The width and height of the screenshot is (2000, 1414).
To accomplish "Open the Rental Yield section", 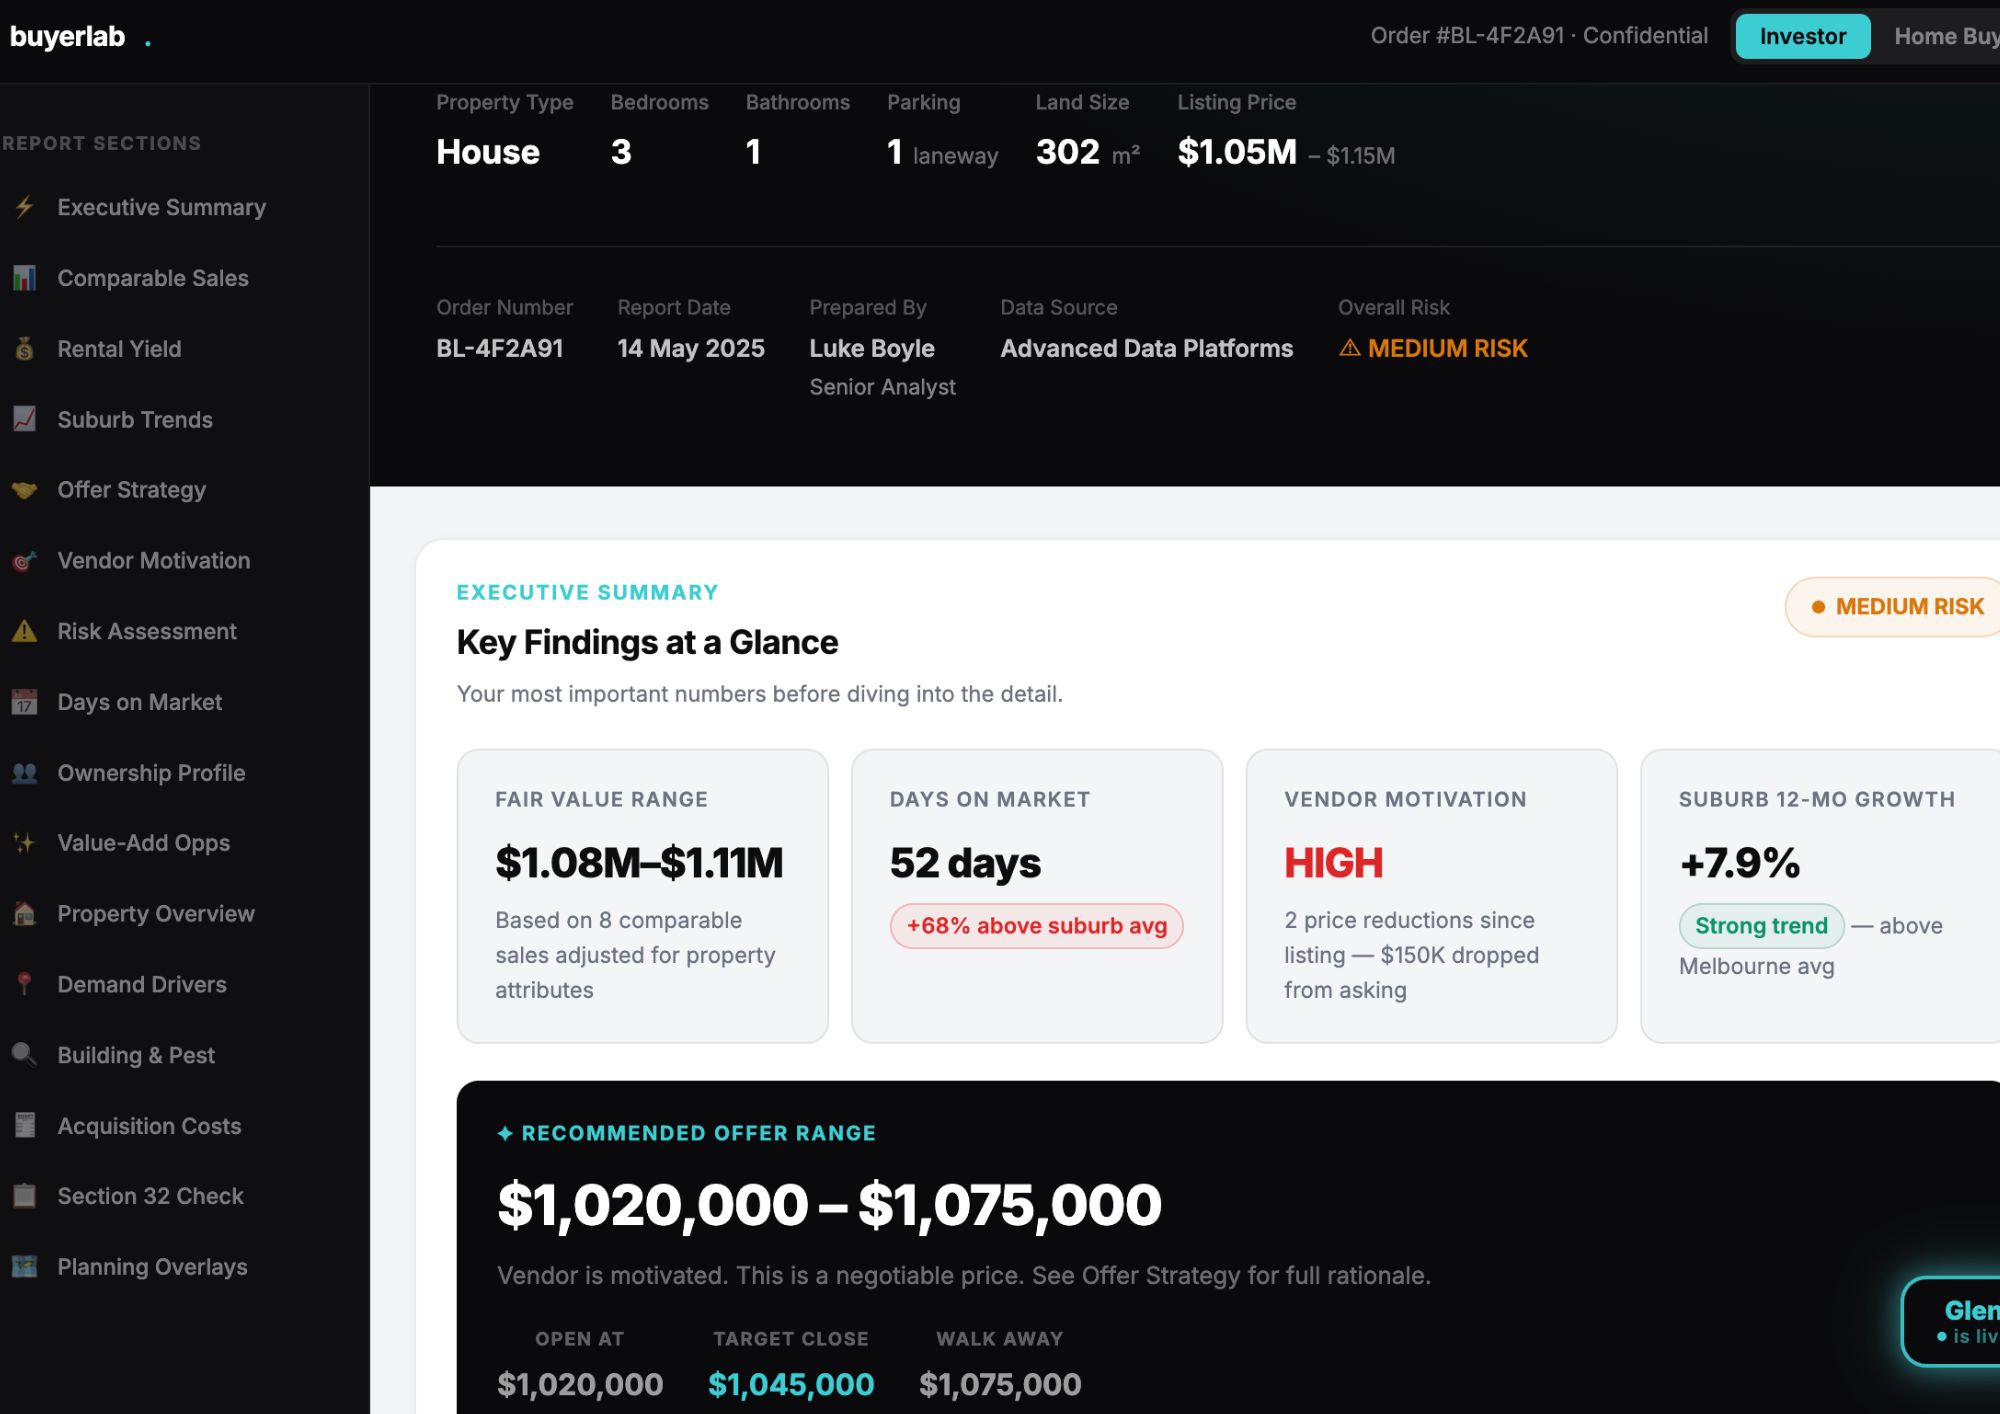I will point(119,349).
